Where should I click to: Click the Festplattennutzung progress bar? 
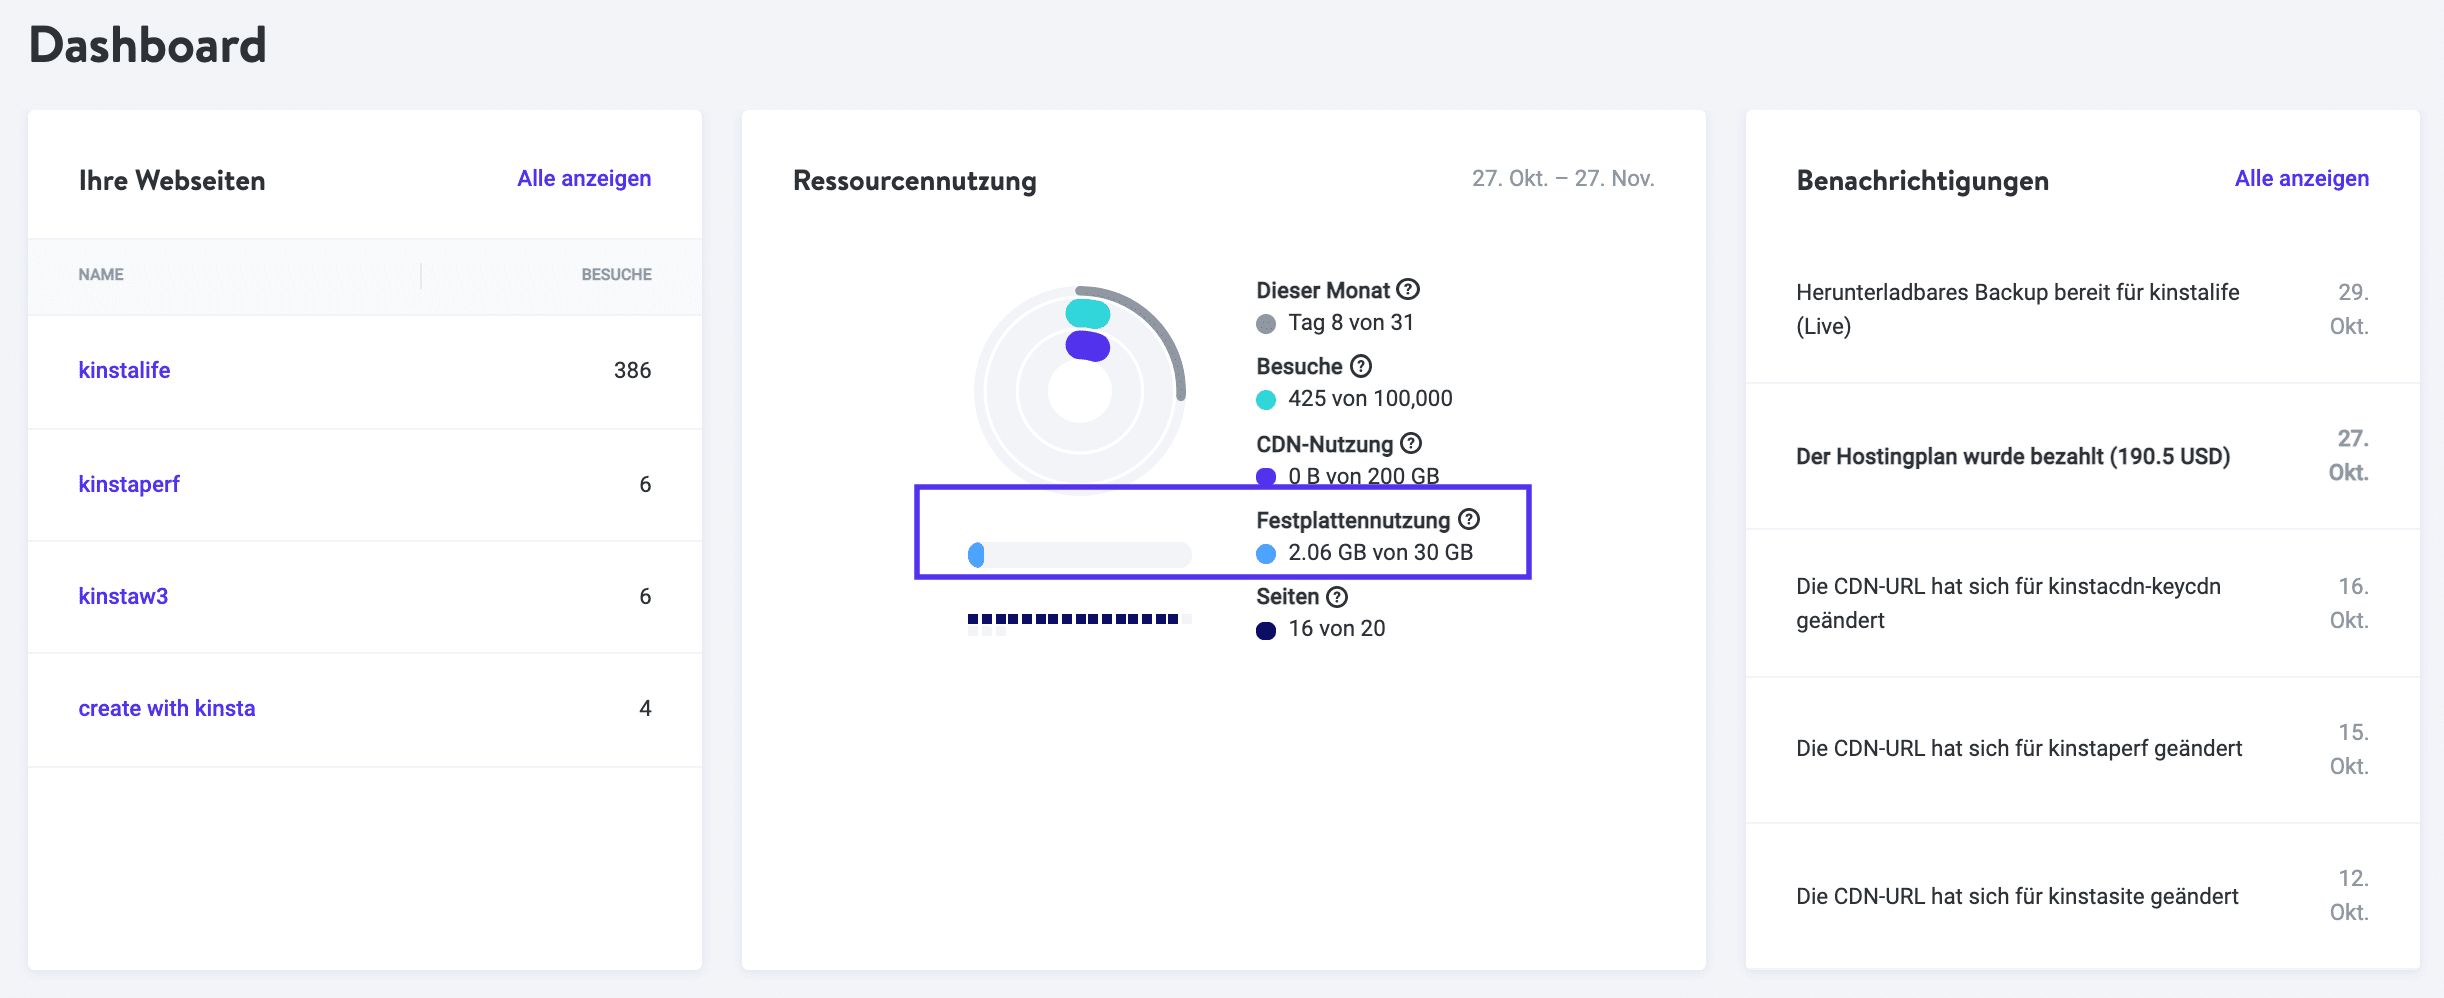tap(1080, 554)
